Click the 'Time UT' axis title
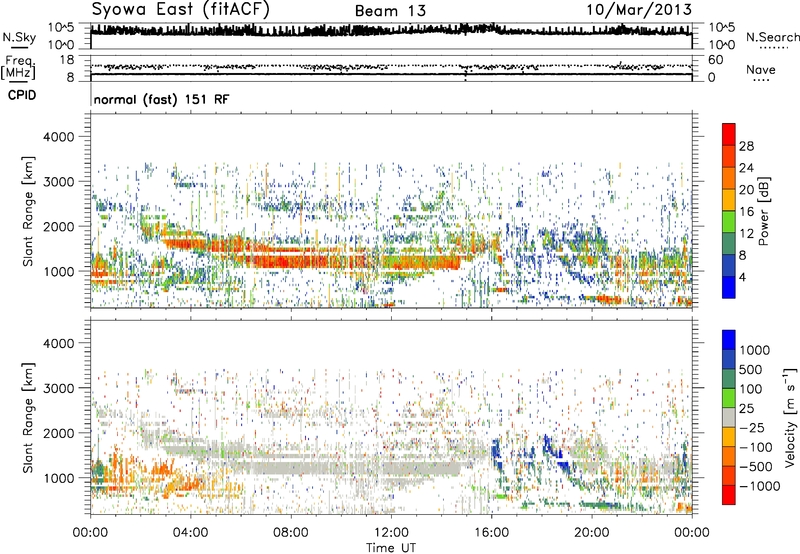 (391, 547)
